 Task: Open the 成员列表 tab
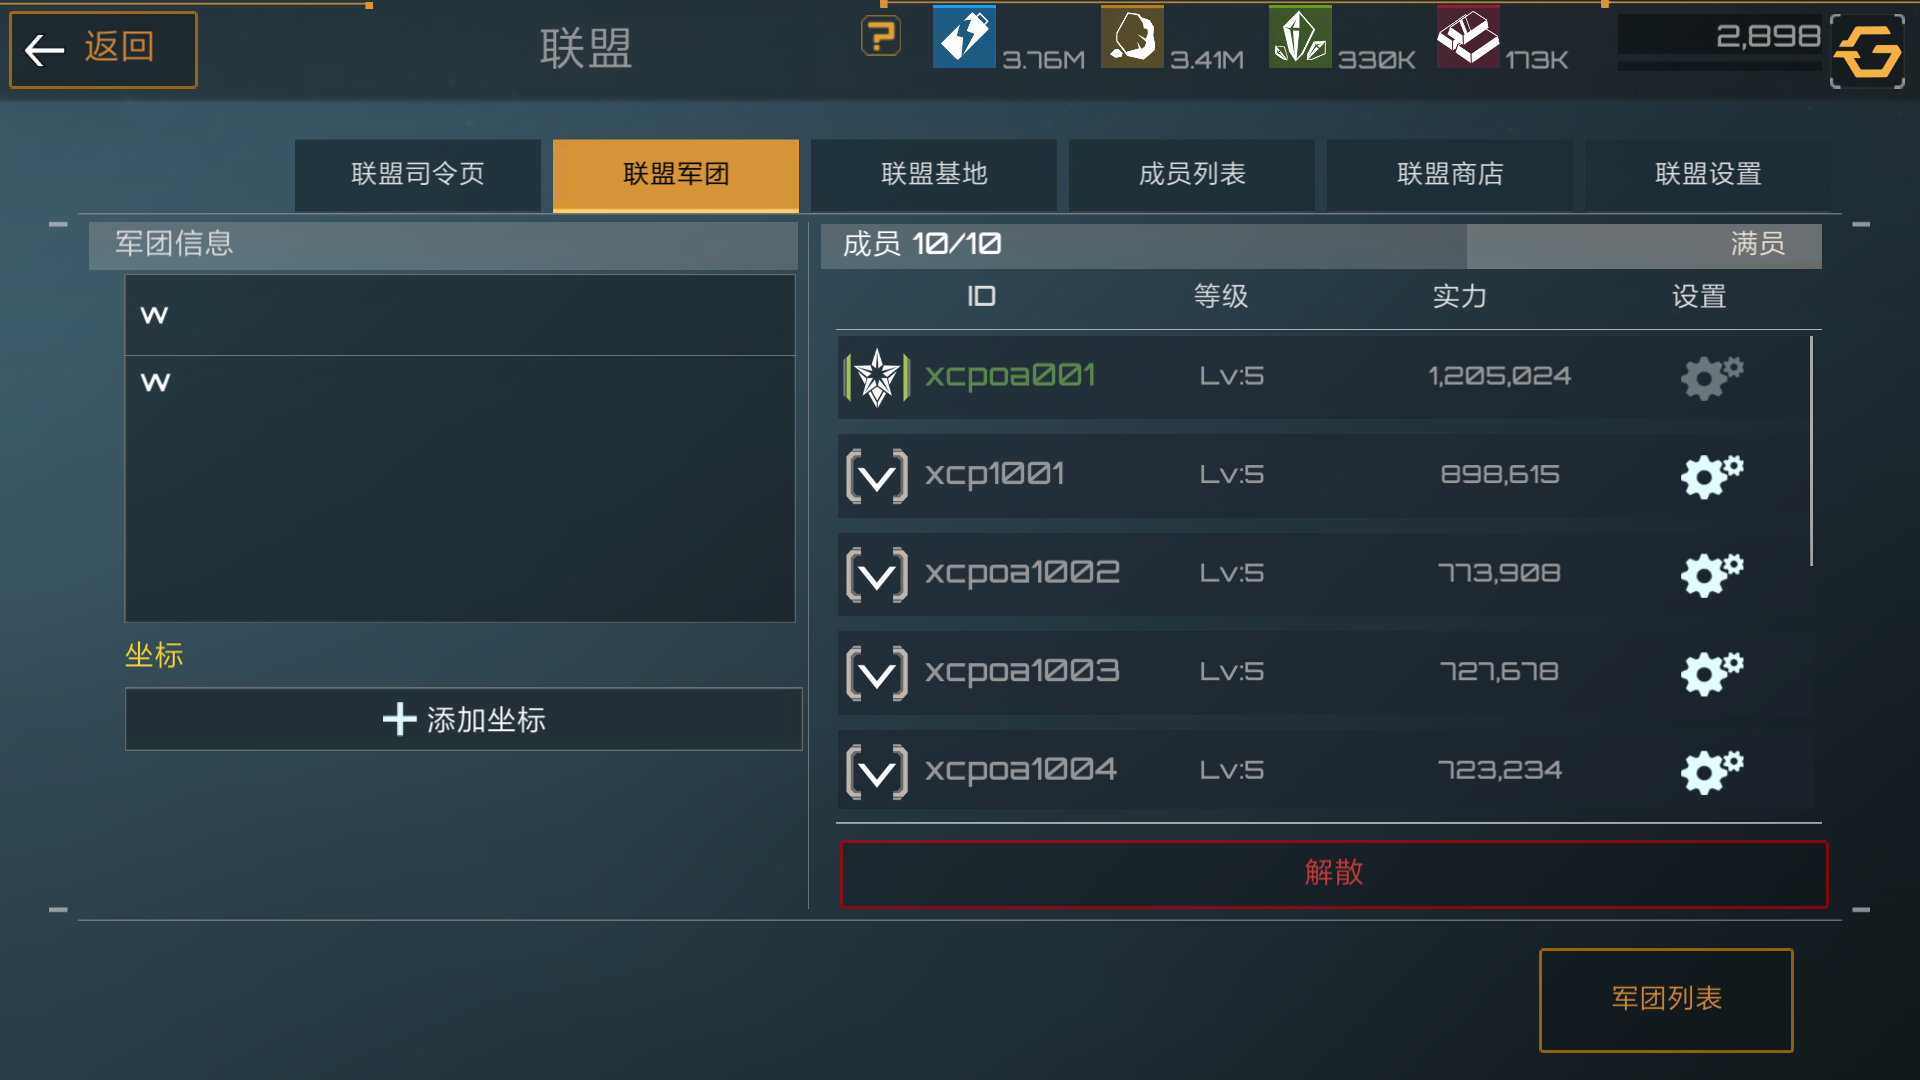1192,175
